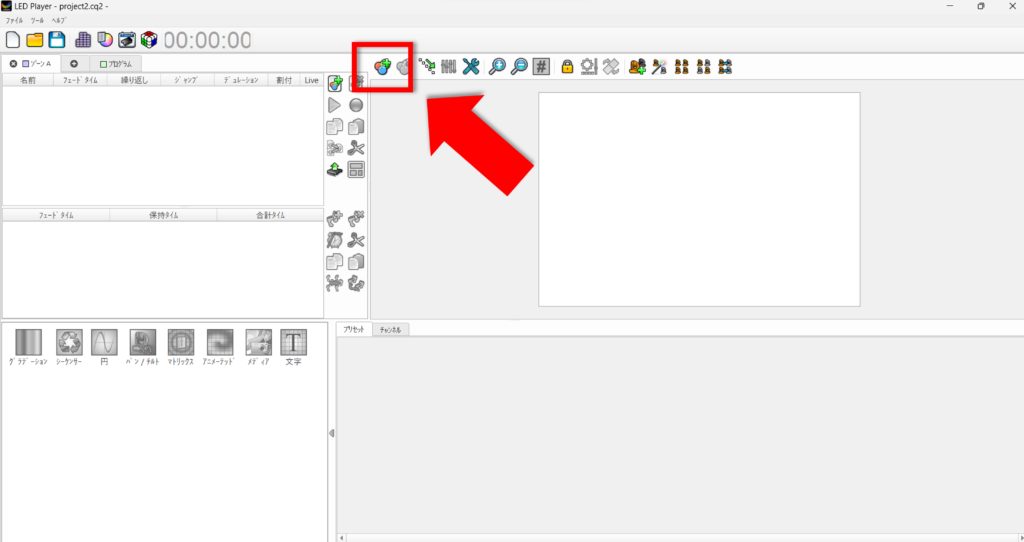Switch to the プログラム tab
This screenshot has width=1024, height=542.
coord(115,64)
